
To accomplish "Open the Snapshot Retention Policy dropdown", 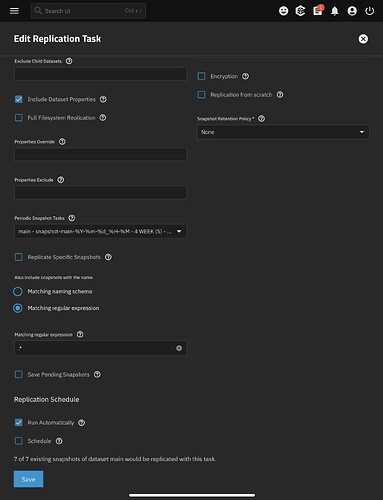I will pos(283,132).
